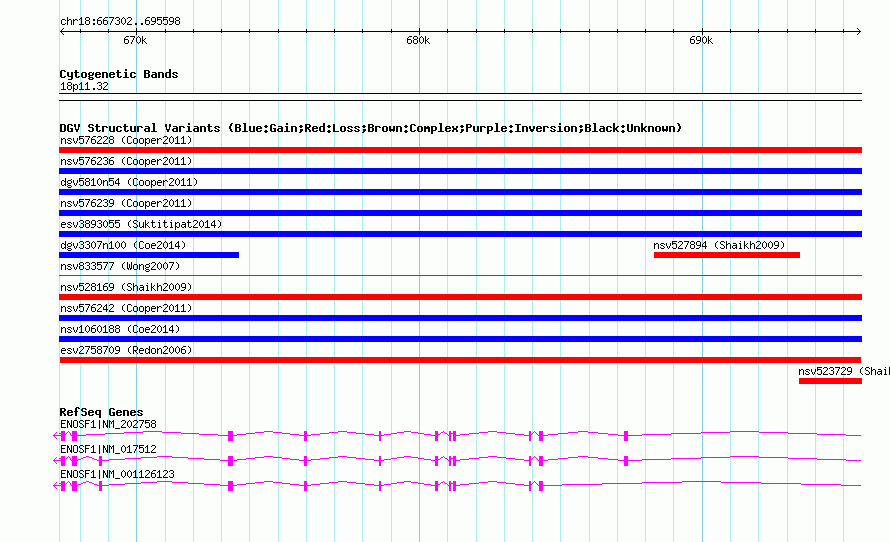Screen dimensions: 890x542
Task: Click the 690k ruler tick label
Action: click(x=701, y=40)
